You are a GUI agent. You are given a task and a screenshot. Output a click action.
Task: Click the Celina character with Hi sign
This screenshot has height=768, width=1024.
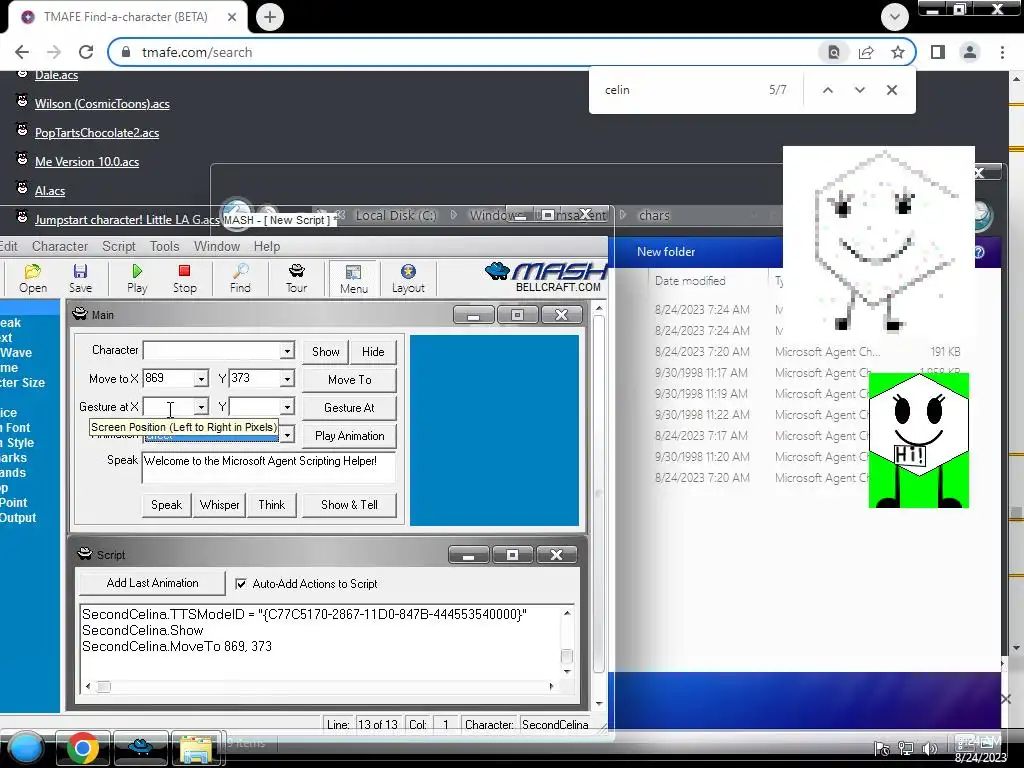pos(919,441)
